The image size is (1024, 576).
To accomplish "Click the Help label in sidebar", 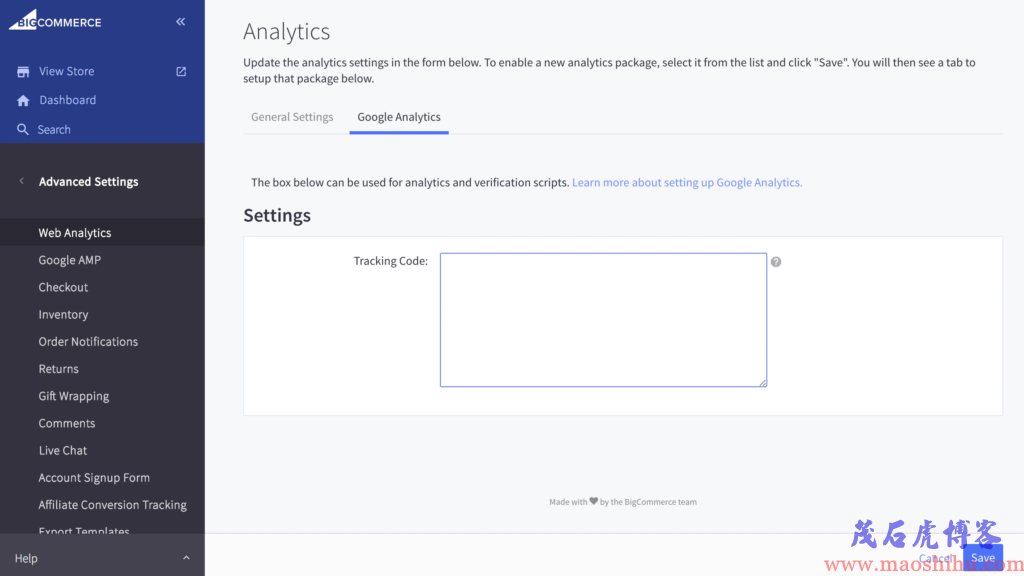I will [26, 558].
